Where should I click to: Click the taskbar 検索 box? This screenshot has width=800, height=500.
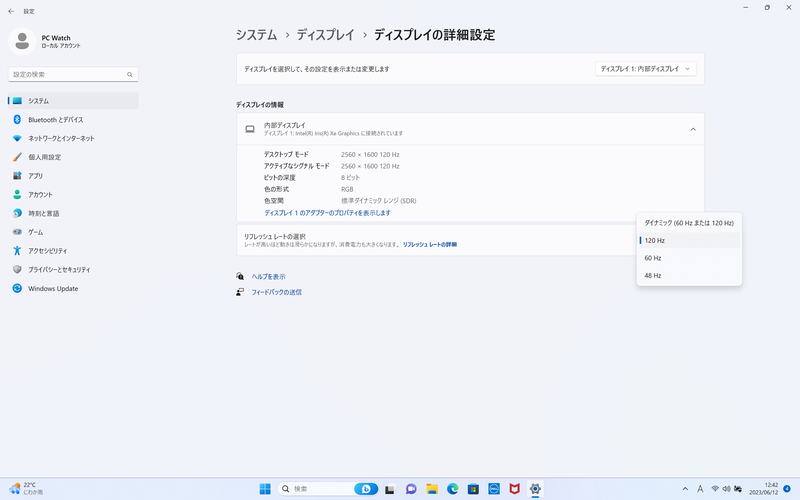[x=328, y=489]
